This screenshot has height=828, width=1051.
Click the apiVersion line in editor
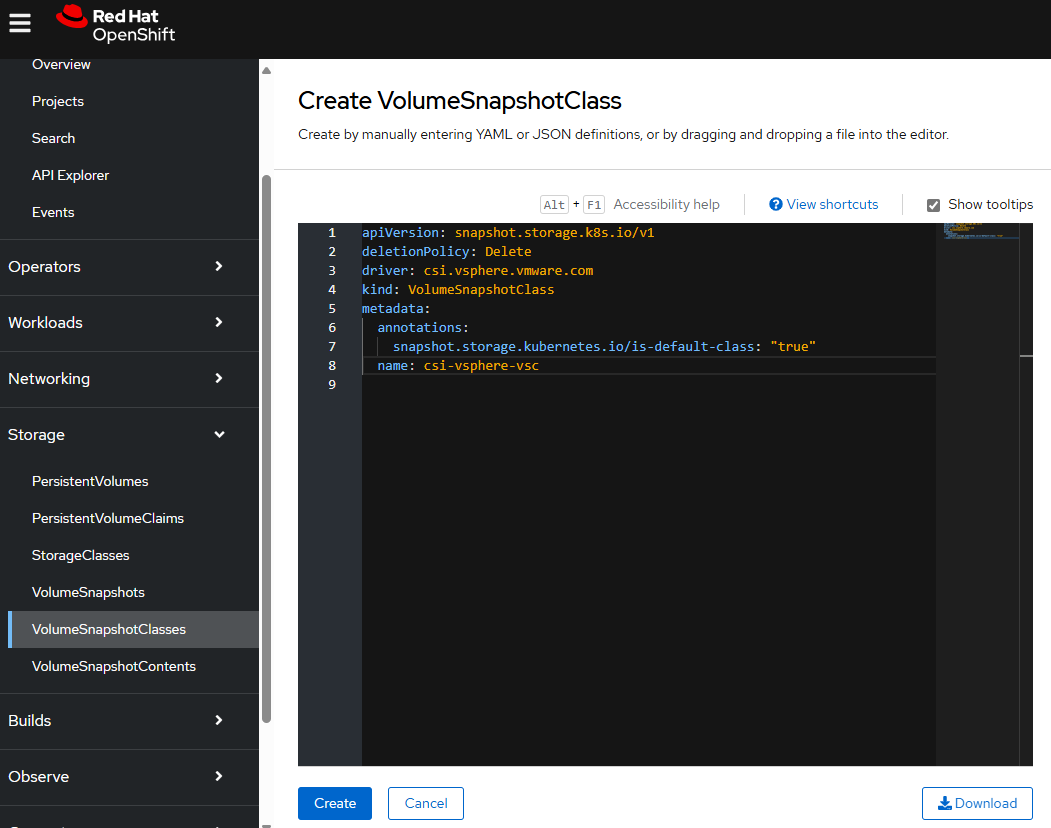(x=508, y=233)
